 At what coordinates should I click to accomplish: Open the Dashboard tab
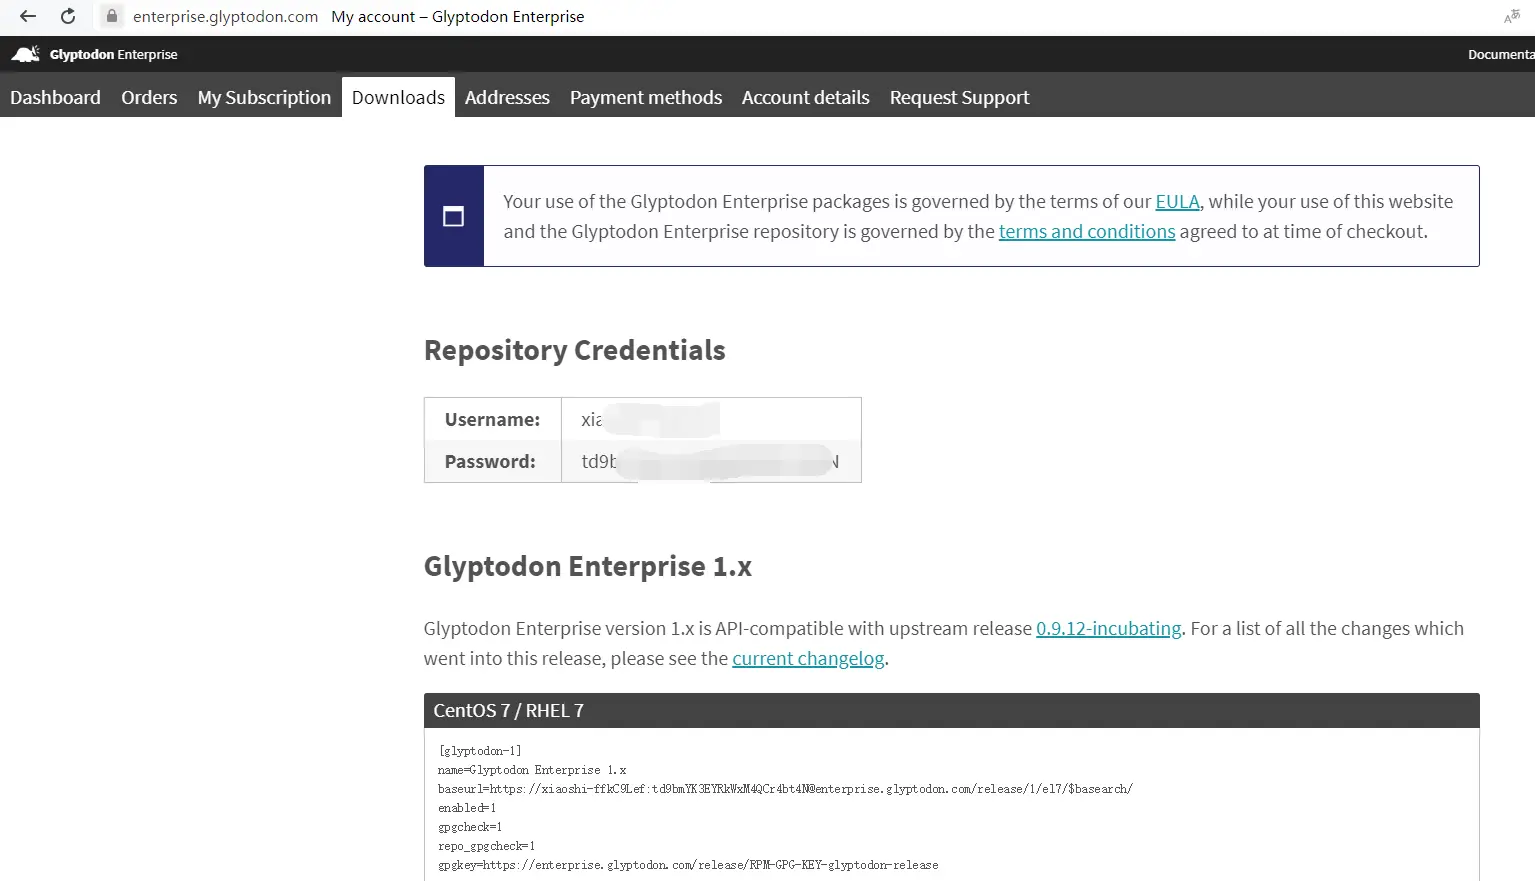[55, 97]
